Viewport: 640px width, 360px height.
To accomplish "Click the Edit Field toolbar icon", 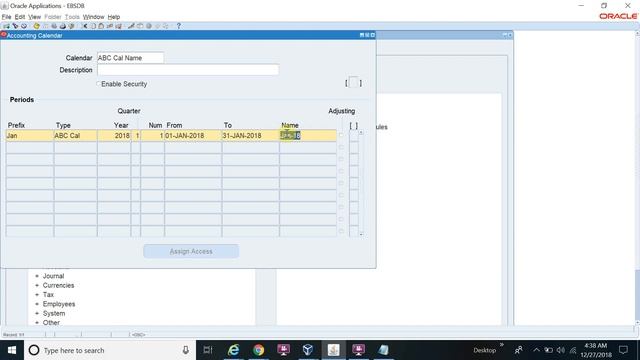I will (x=131, y=26).
